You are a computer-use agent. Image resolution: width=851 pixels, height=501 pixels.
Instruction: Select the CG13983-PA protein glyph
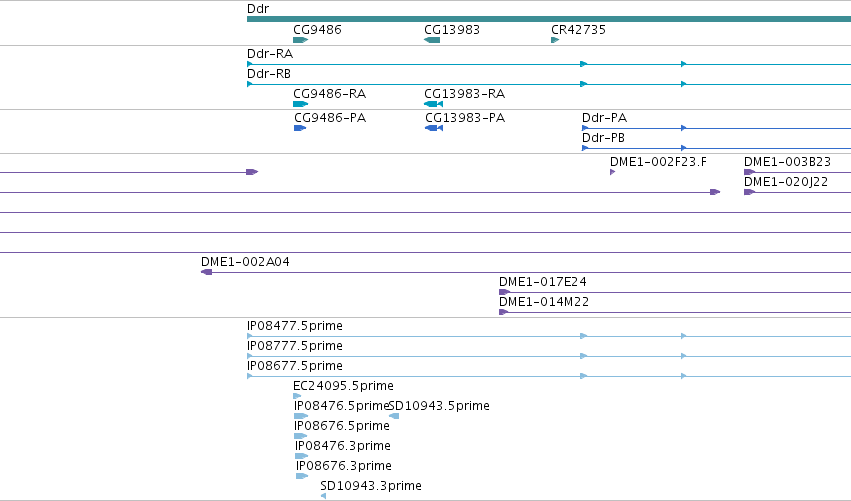point(434,128)
